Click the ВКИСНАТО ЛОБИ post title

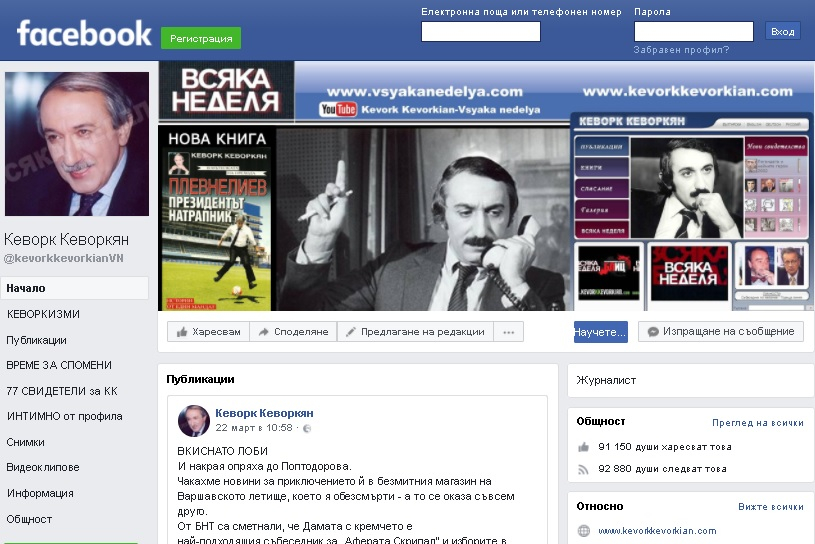(222, 451)
